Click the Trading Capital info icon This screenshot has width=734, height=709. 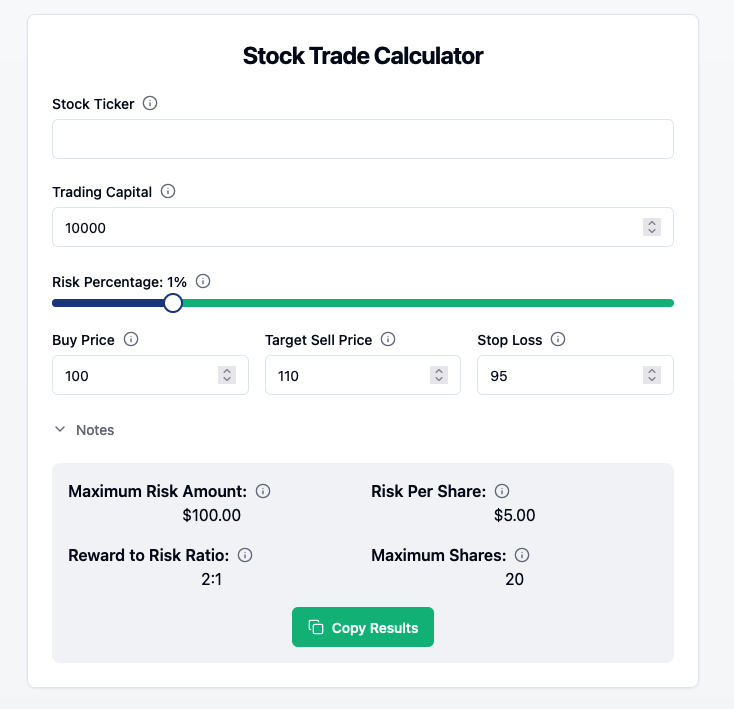168,191
